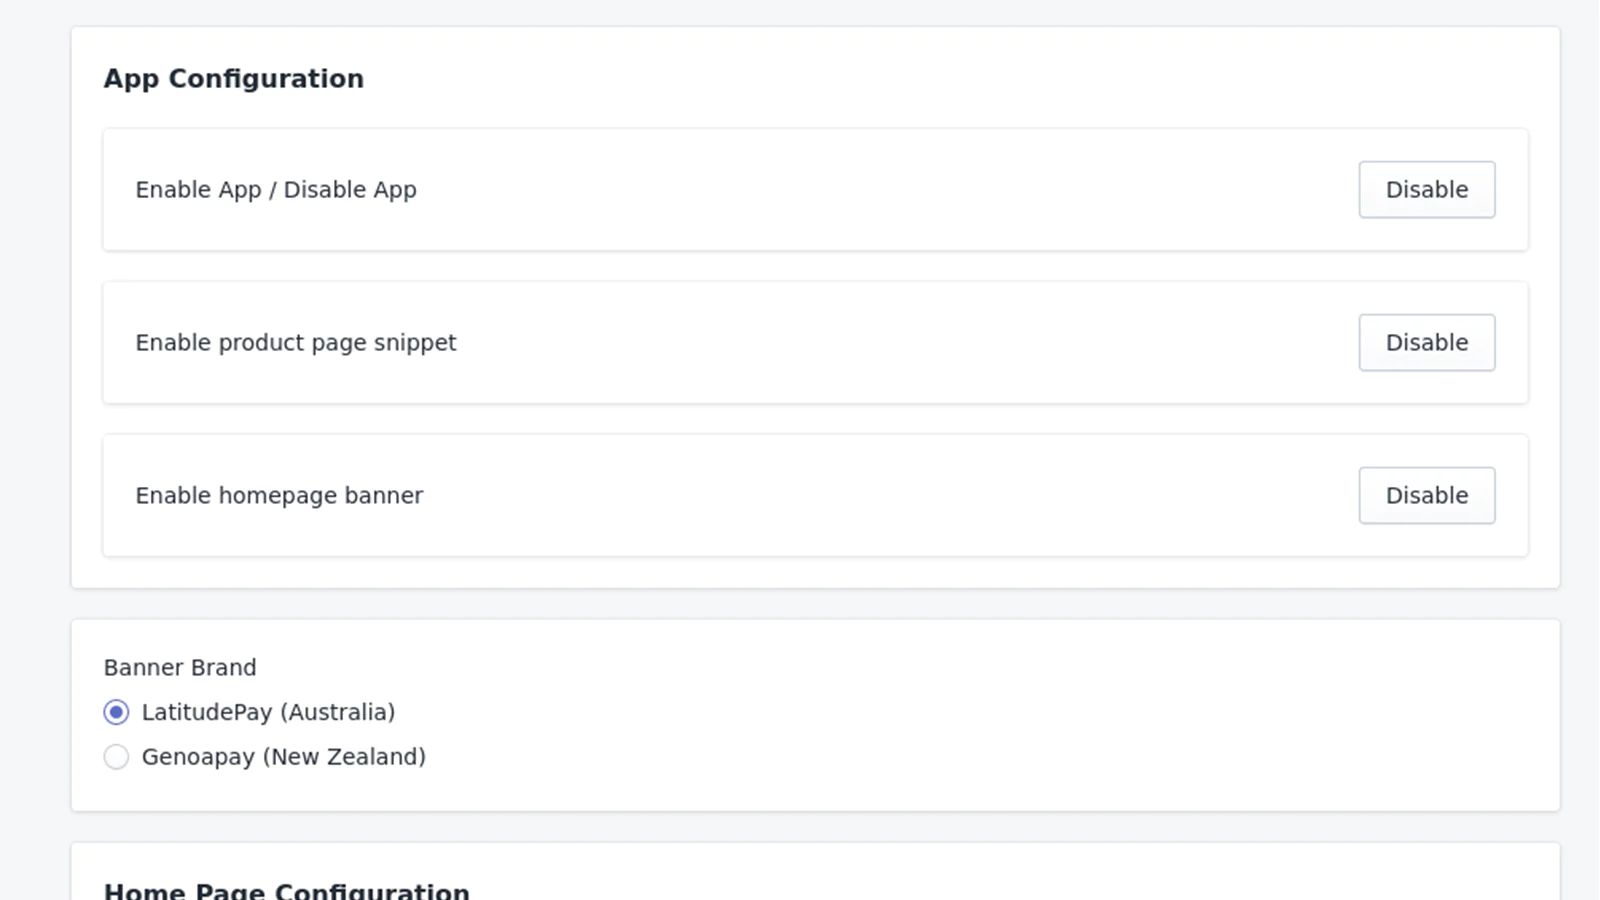
Task: Click the App Configuration heading
Action: (x=233, y=79)
